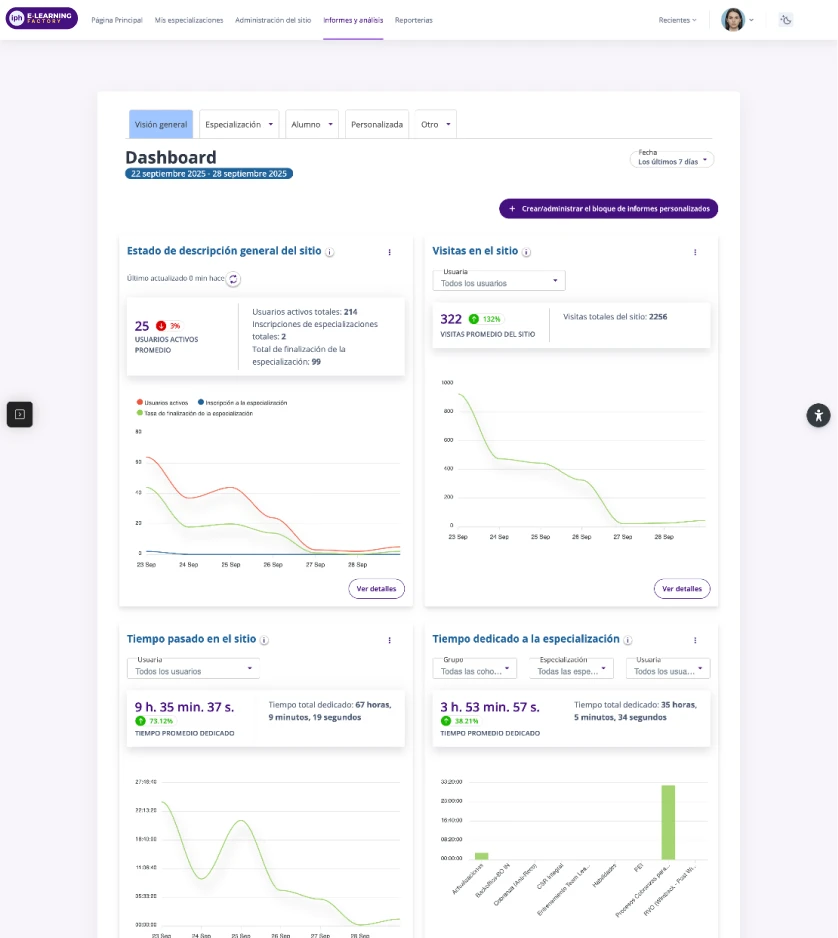The width and height of the screenshot is (838, 938).
Task: Open three-dot menu of Estado de descripción general block
Action: click(x=389, y=252)
